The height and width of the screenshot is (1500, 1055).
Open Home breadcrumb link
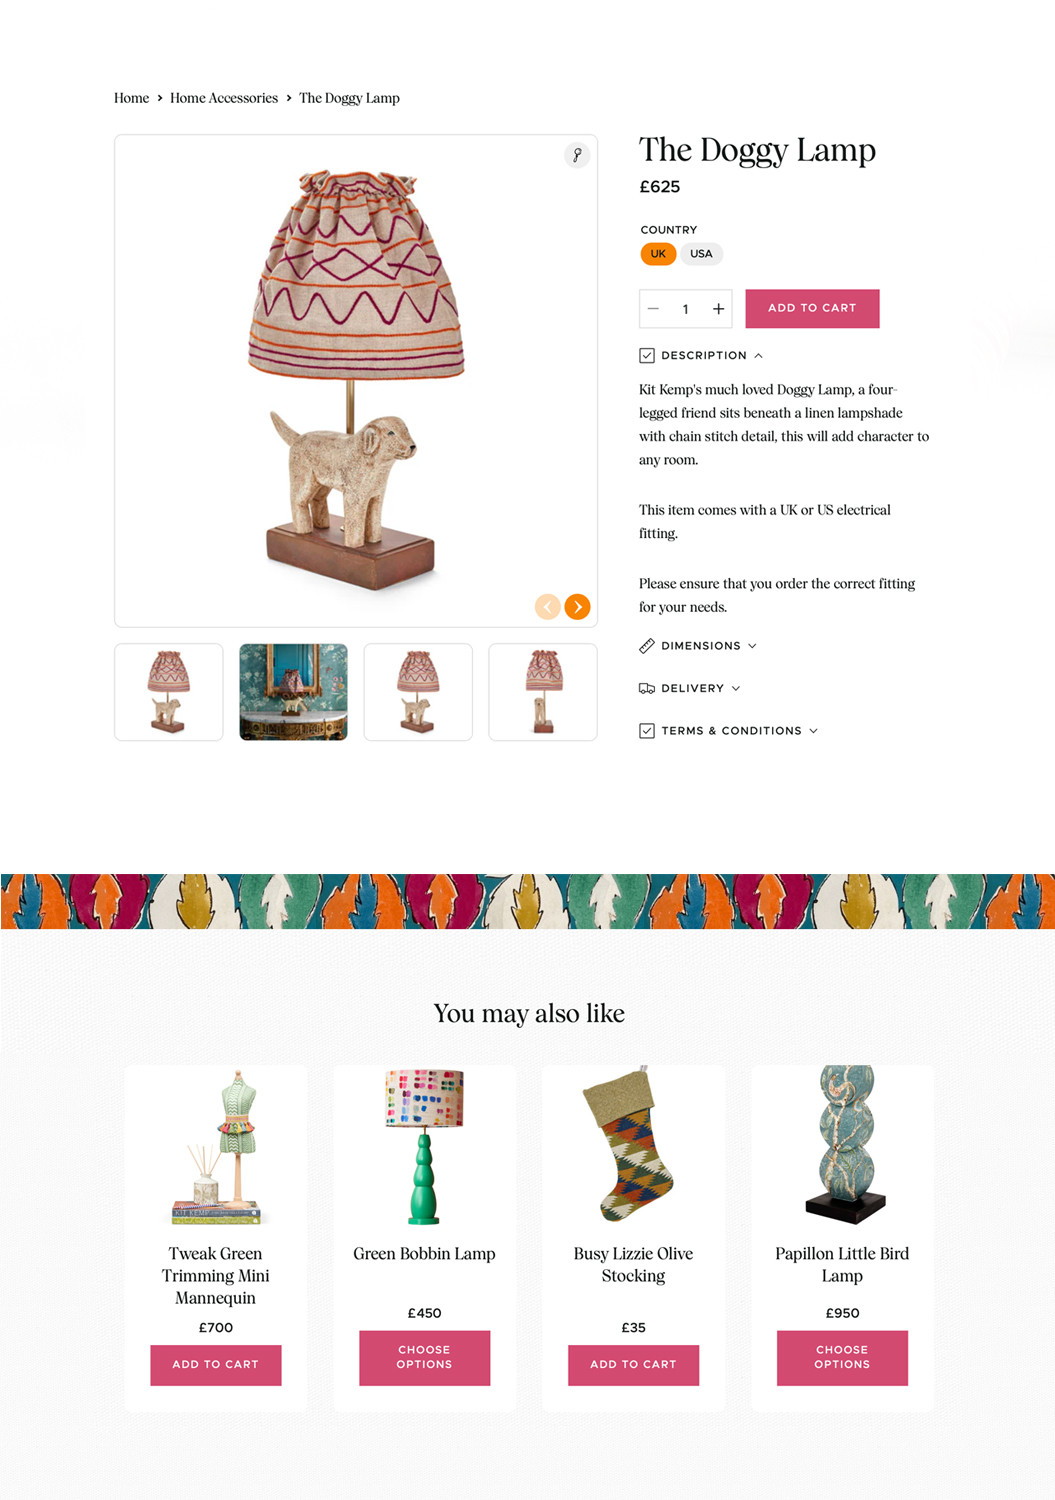pos(131,98)
